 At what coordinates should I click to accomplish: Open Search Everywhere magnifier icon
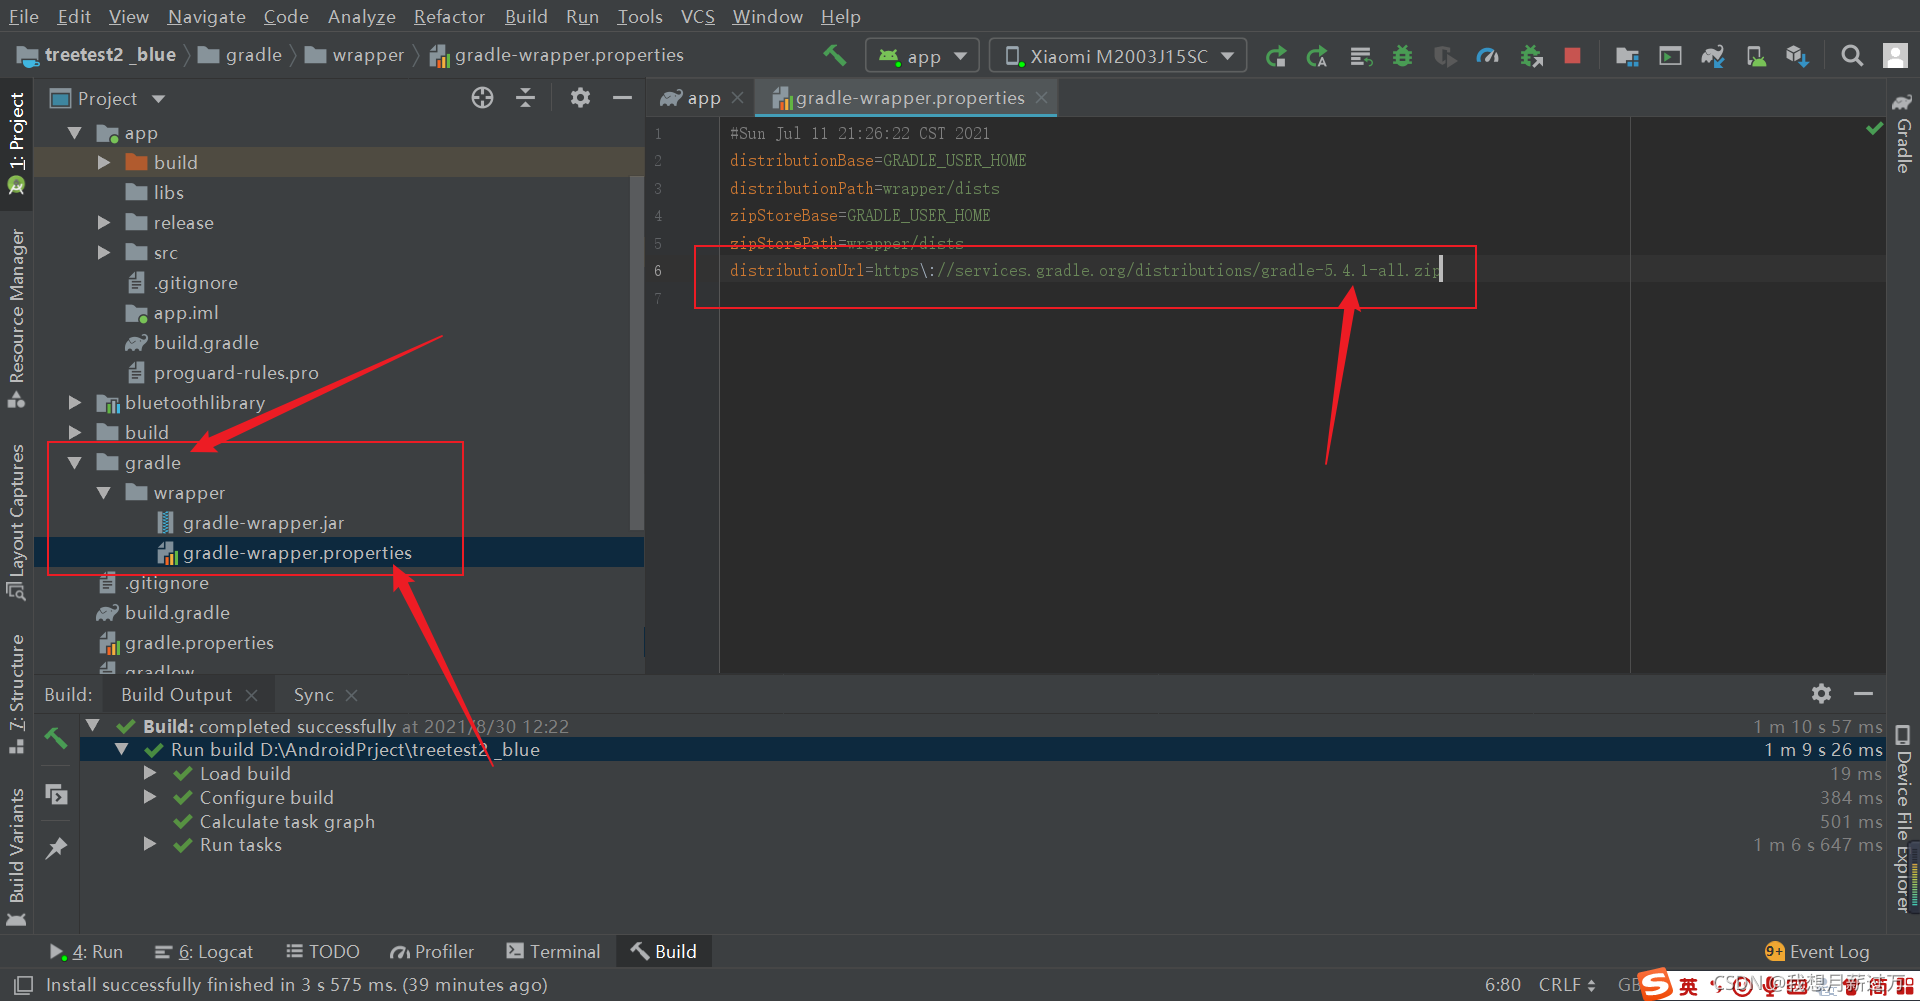[1852, 56]
